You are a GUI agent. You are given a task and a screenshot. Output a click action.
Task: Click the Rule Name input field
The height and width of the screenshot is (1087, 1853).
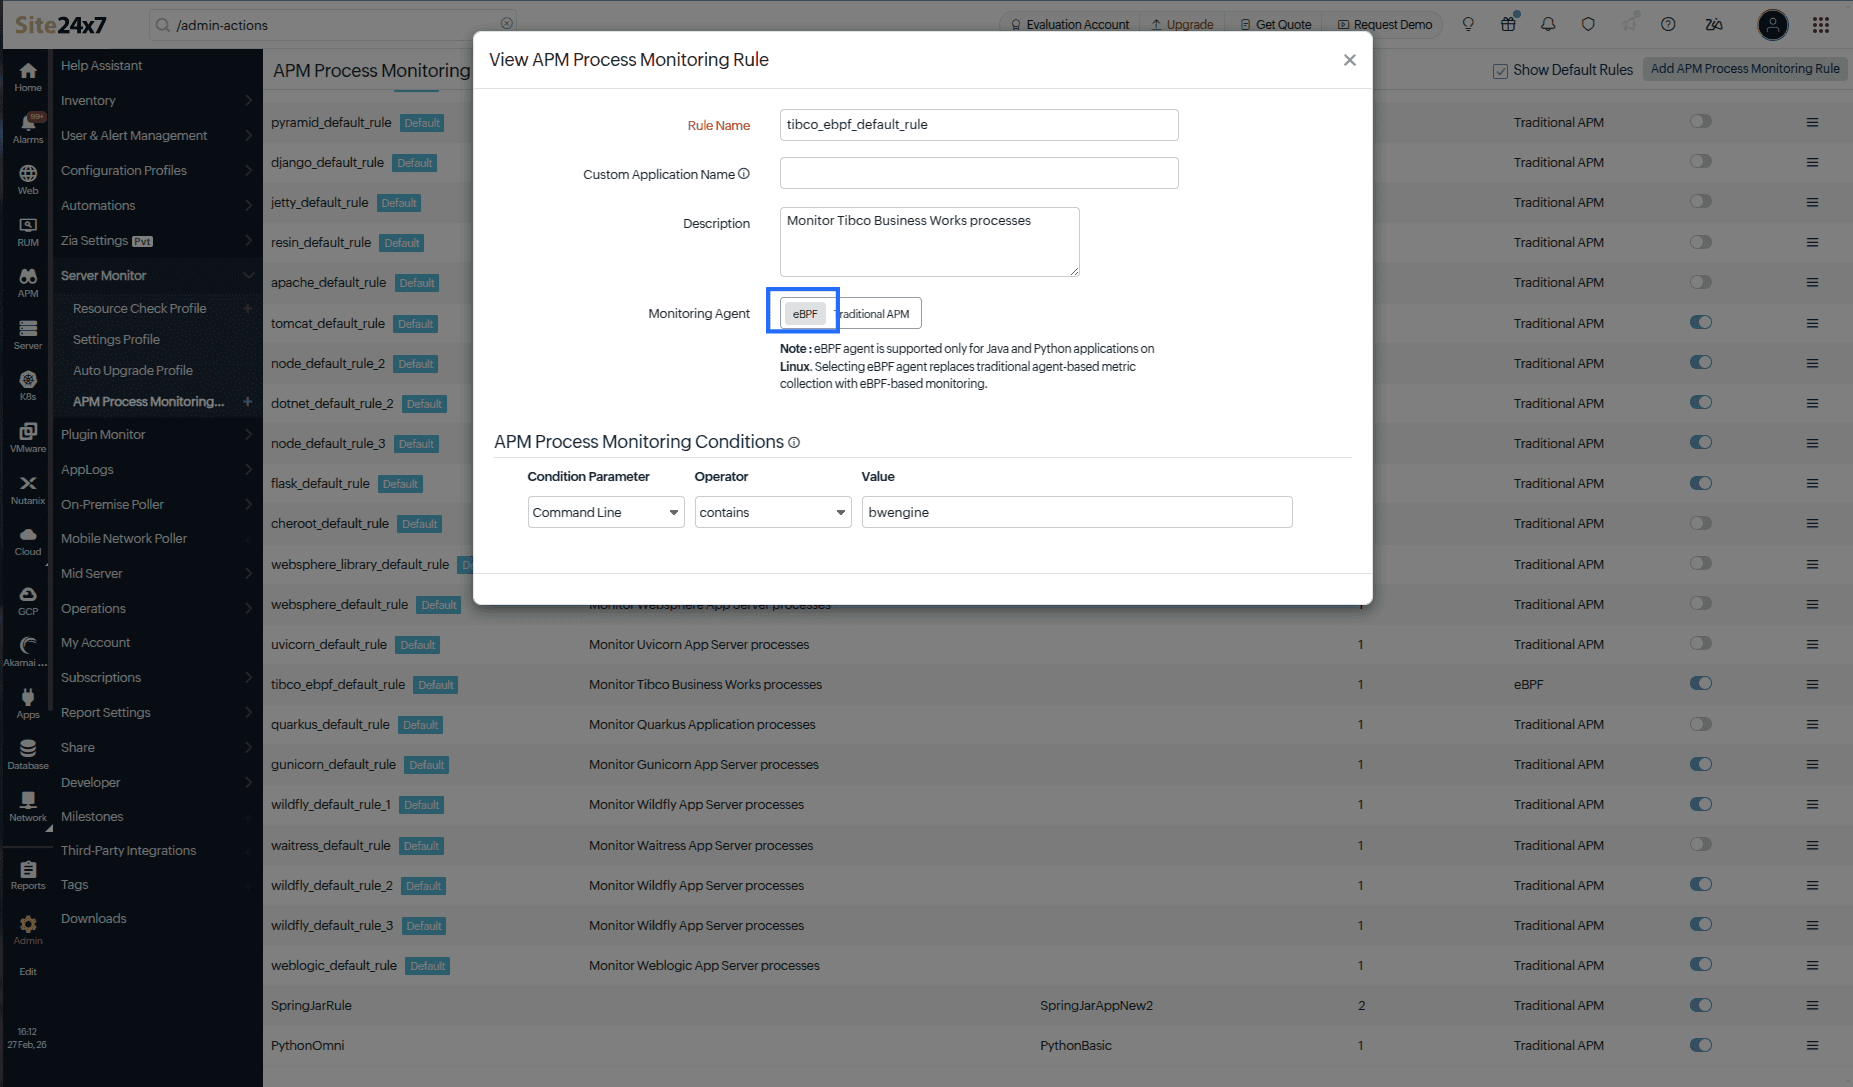pyautogui.click(x=979, y=125)
